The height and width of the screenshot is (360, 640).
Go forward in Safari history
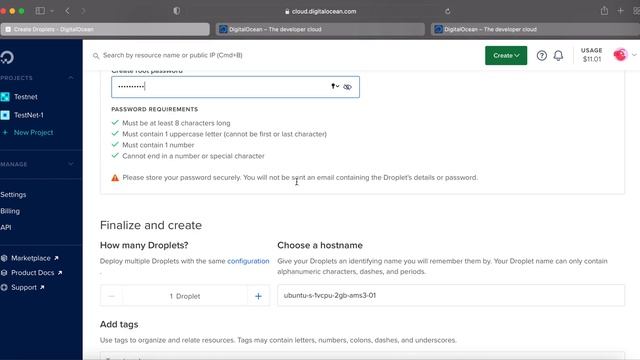[x=83, y=11]
